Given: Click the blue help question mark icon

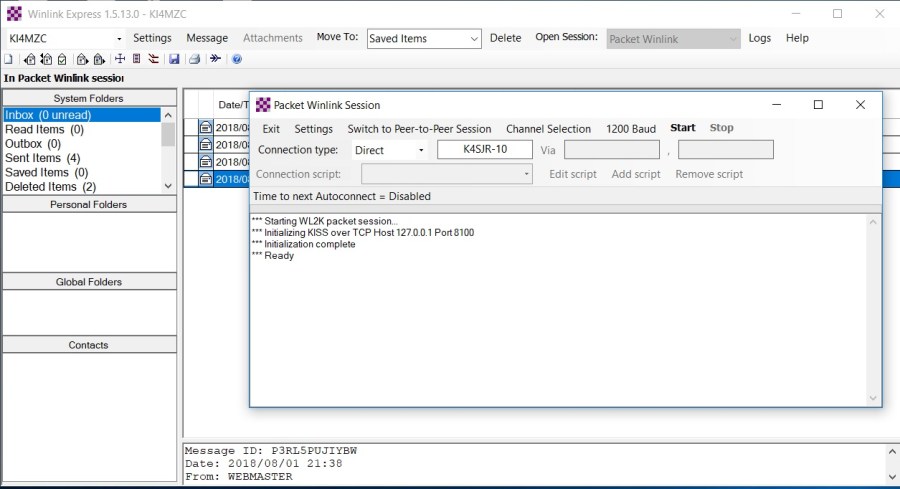Looking at the screenshot, I should [237, 59].
